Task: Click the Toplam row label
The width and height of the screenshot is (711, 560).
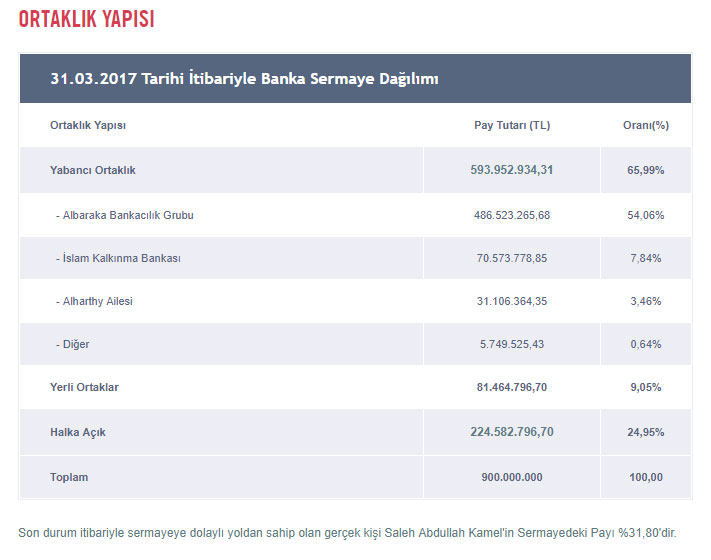Action: pos(69,477)
